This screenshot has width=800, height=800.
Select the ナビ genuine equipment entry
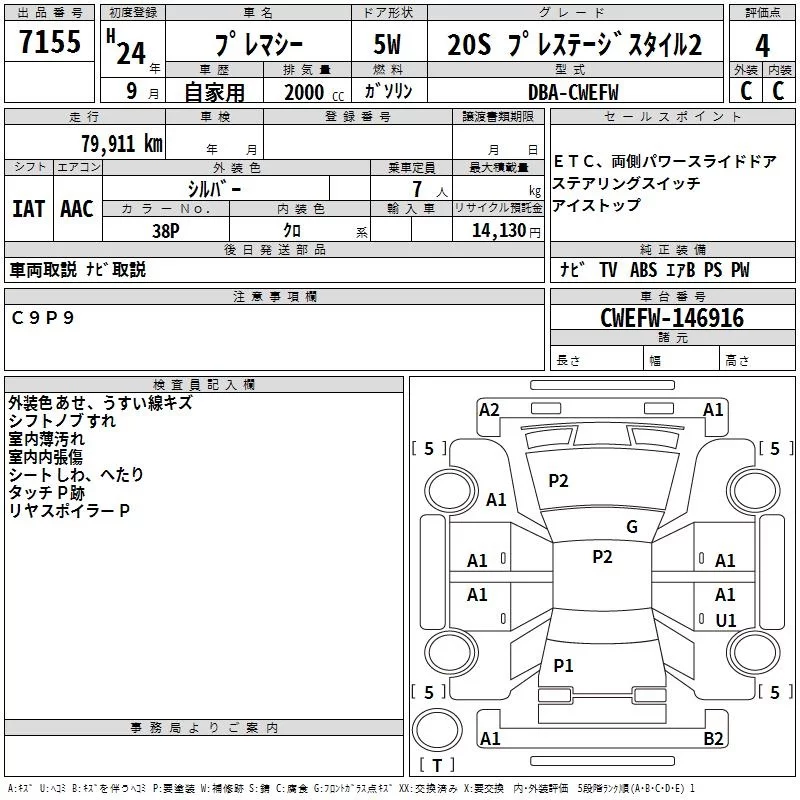[572, 269]
